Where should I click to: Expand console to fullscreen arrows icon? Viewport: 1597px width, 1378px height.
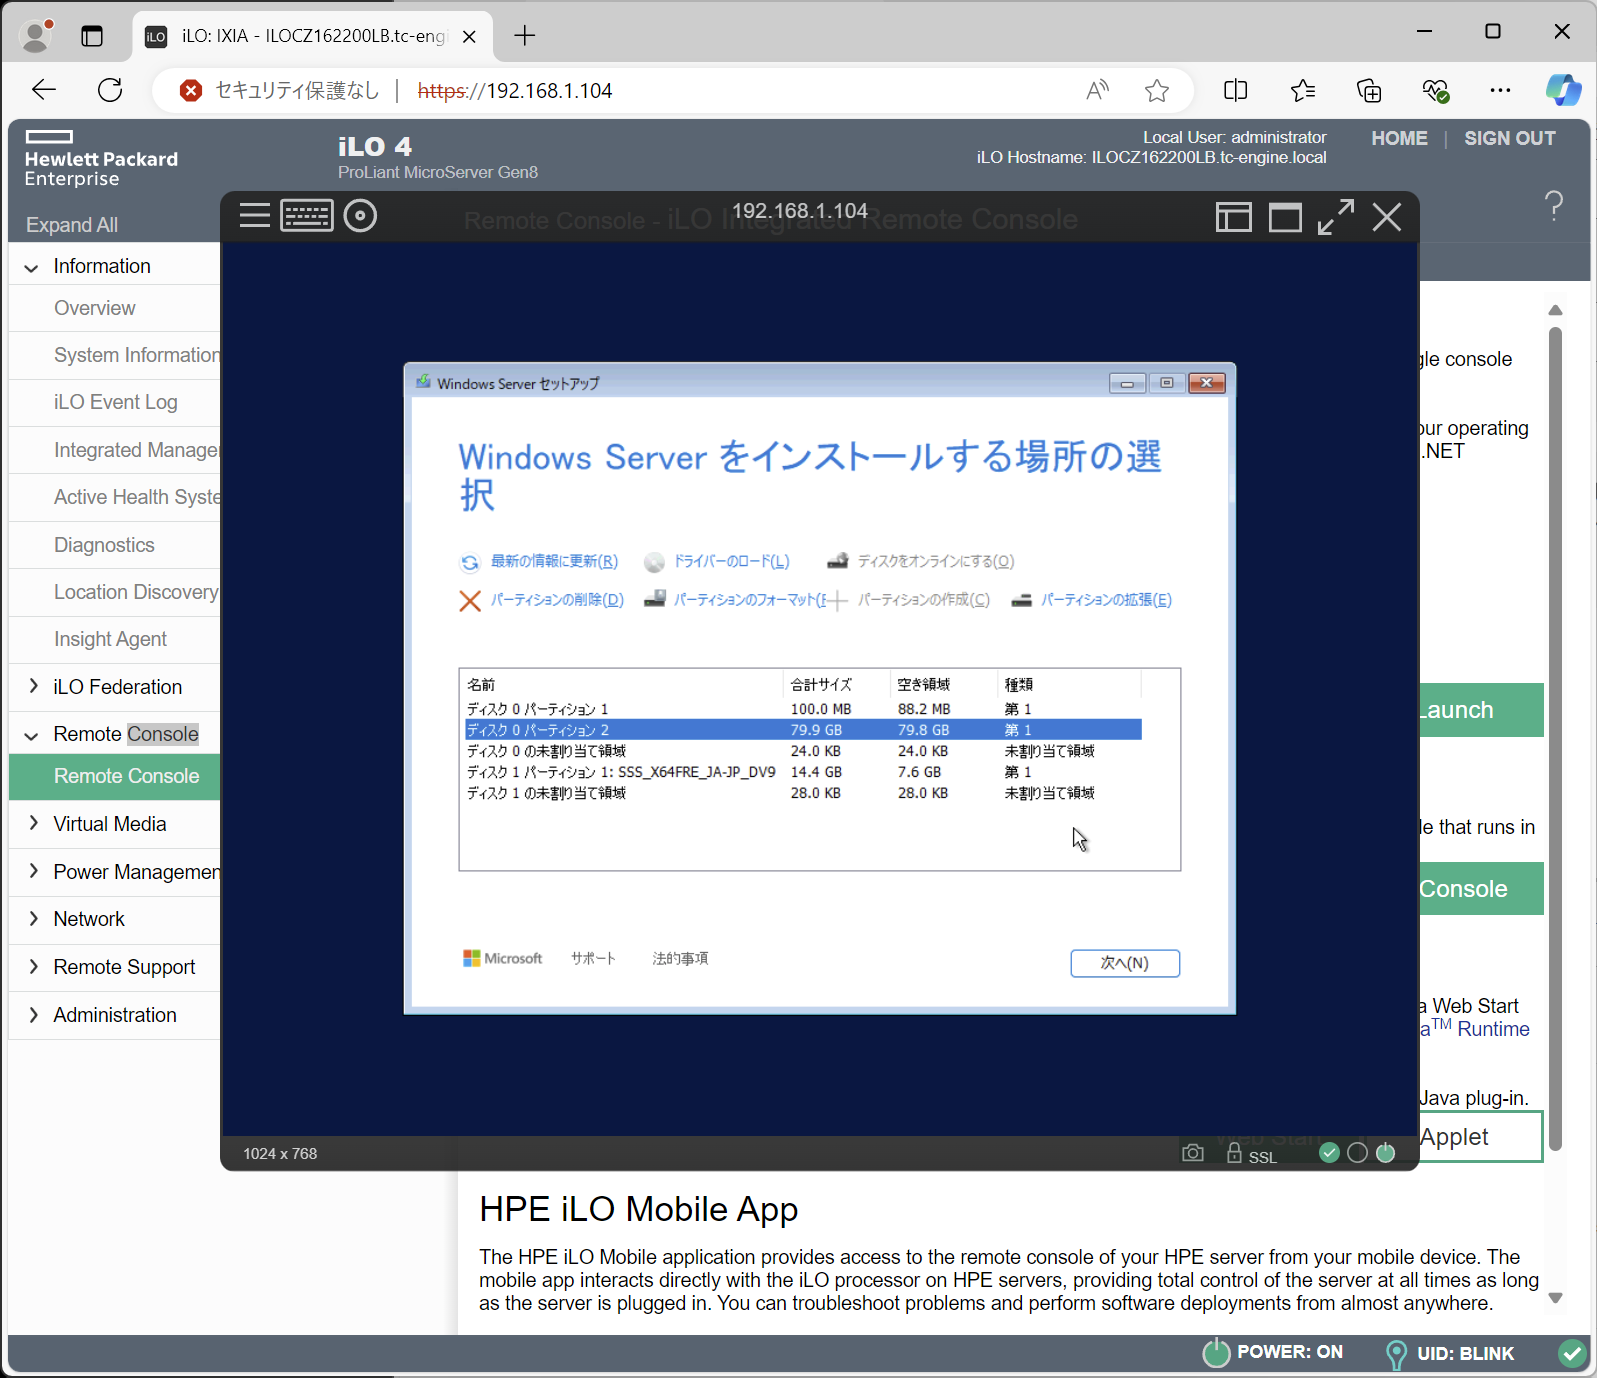point(1336,217)
